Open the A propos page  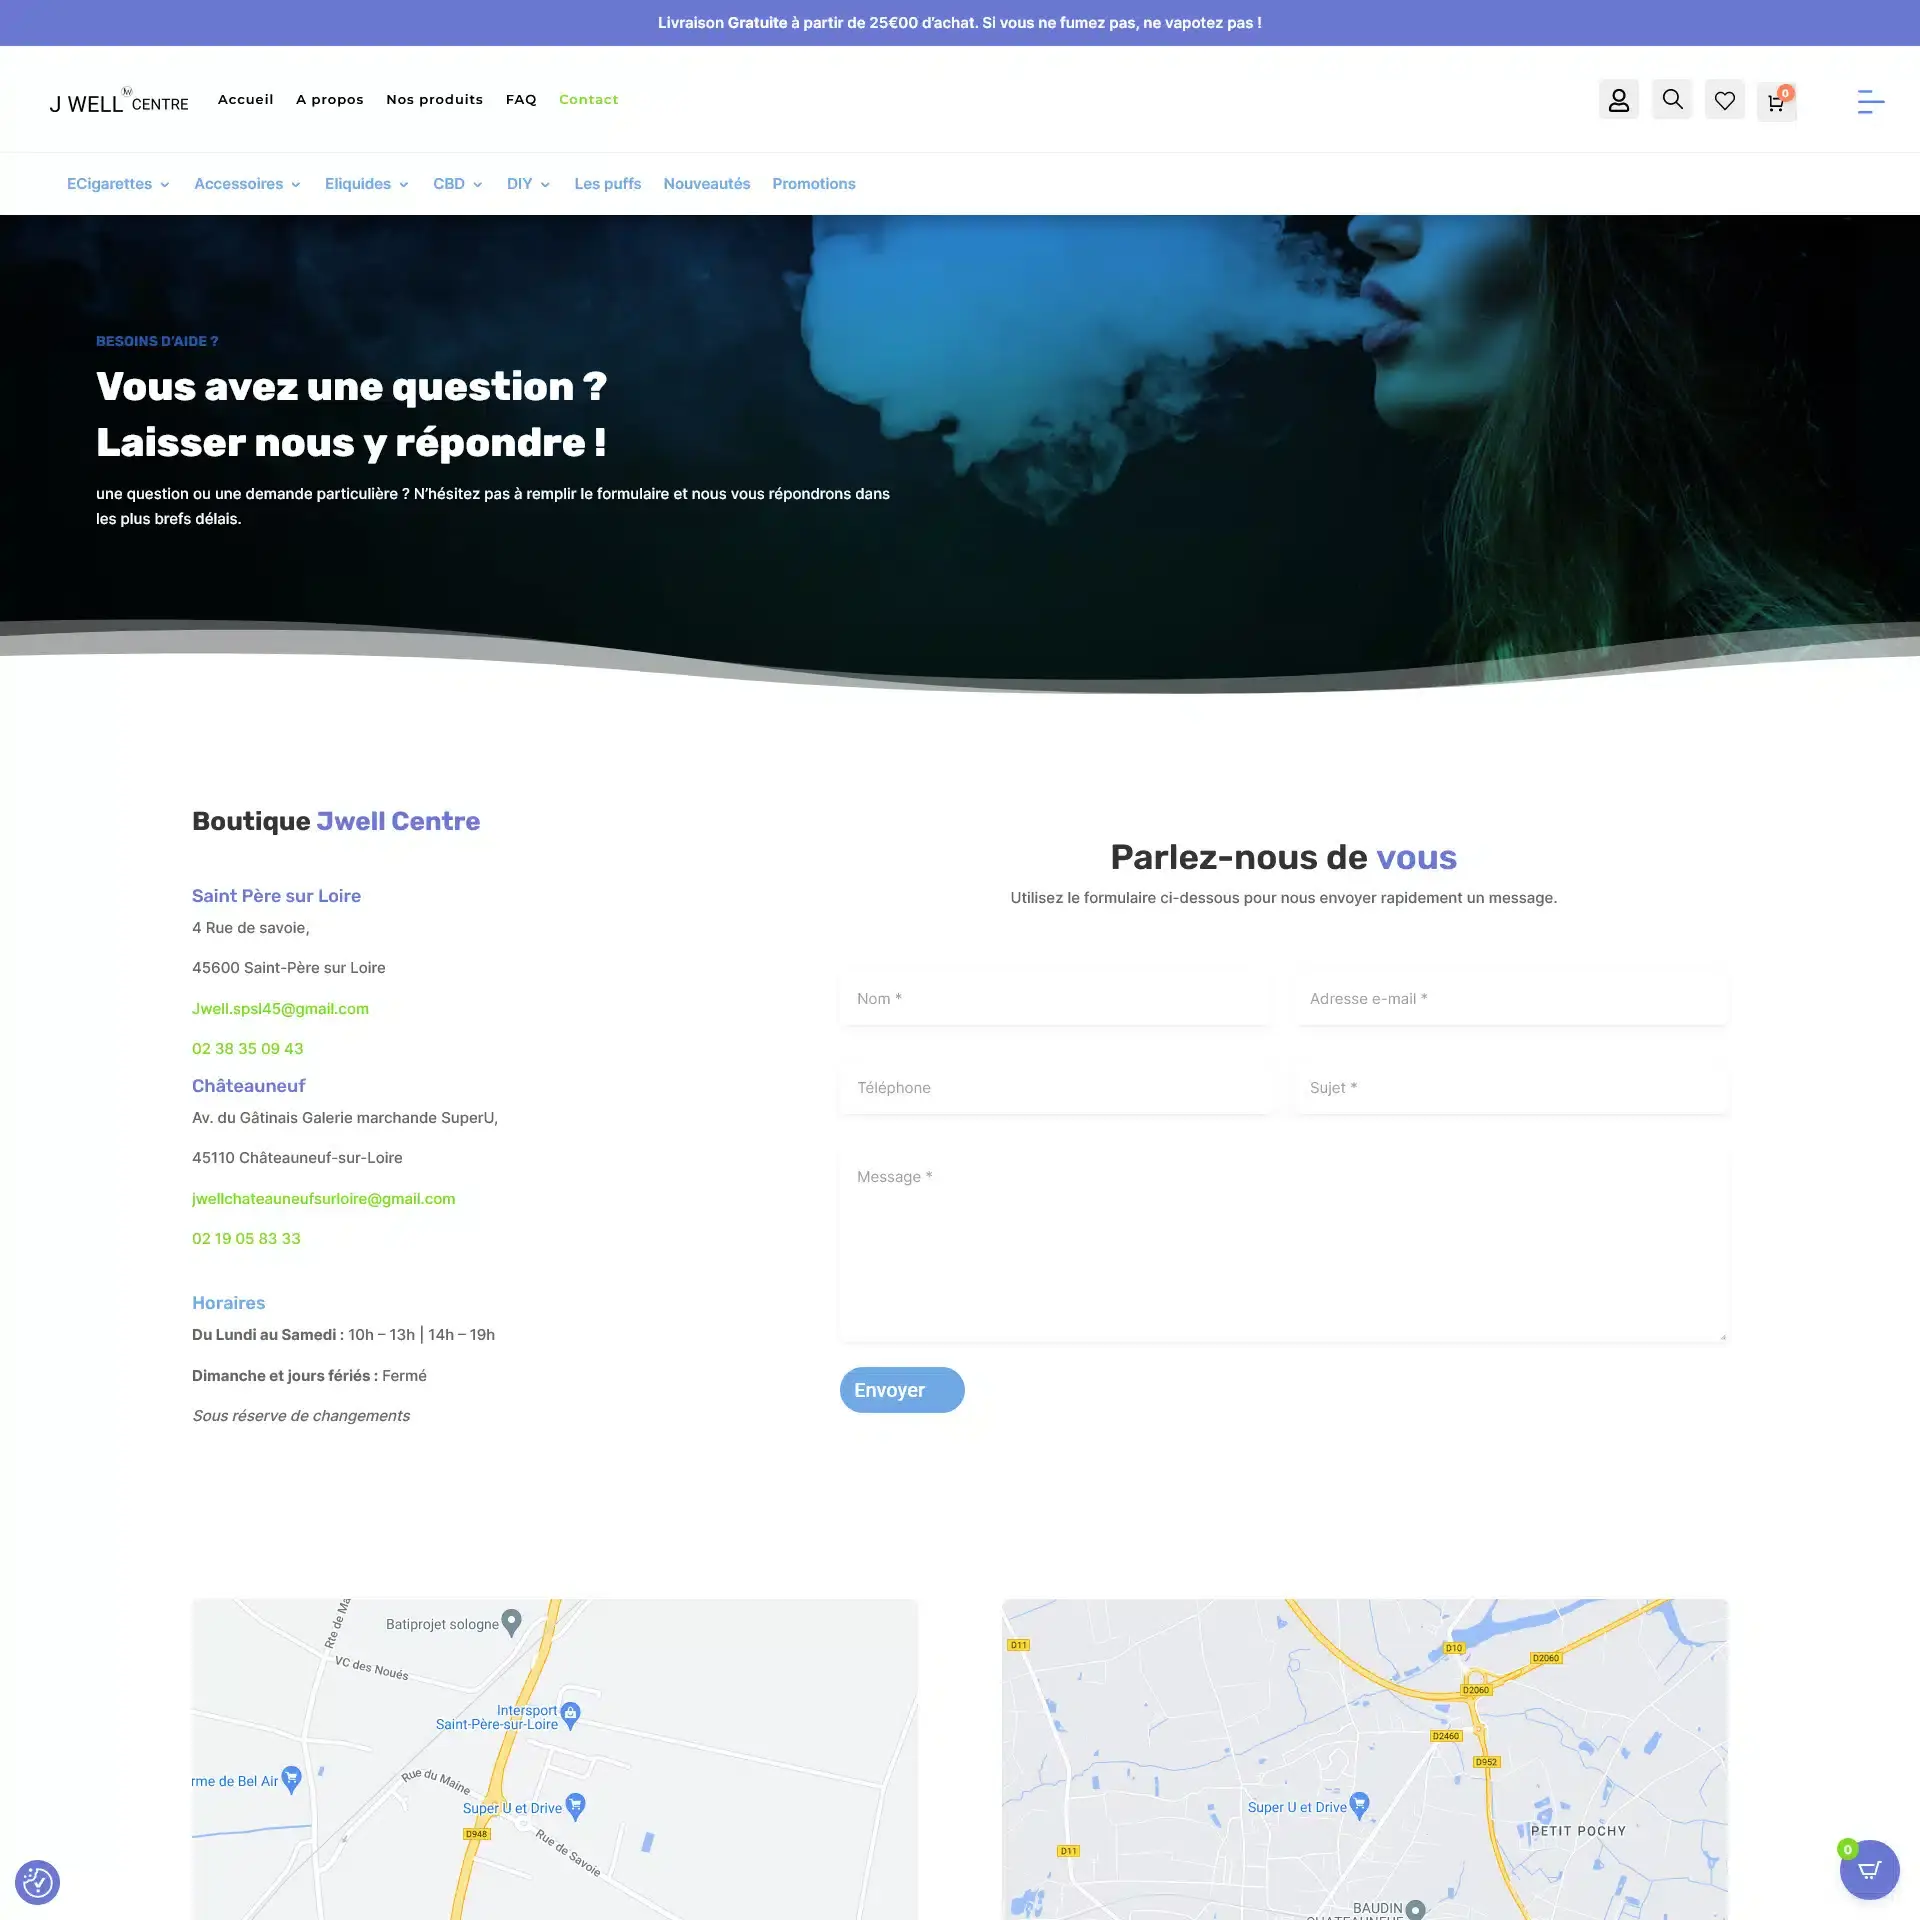(x=330, y=99)
